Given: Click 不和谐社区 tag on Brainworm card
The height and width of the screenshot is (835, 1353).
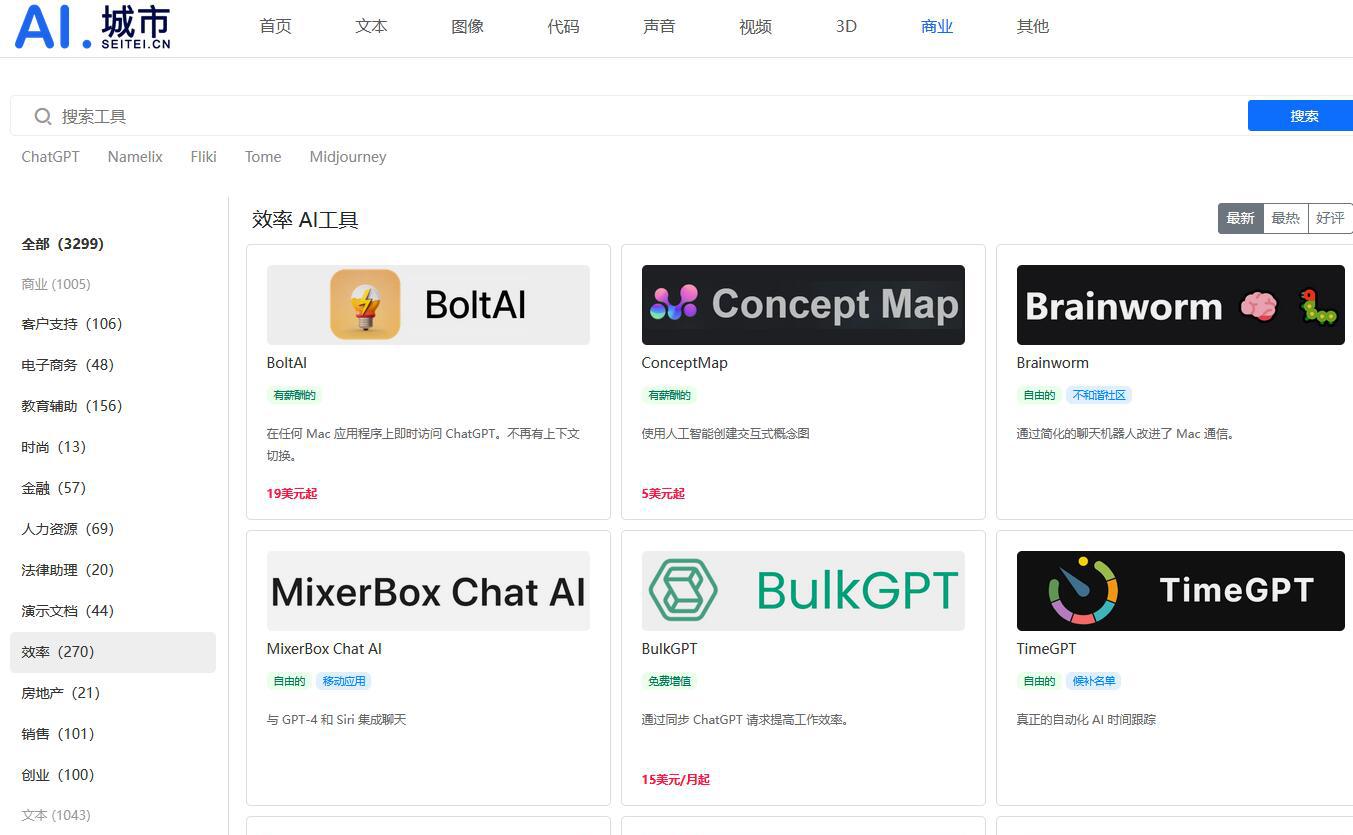Looking at the screenshot, I should (1099, 395).
